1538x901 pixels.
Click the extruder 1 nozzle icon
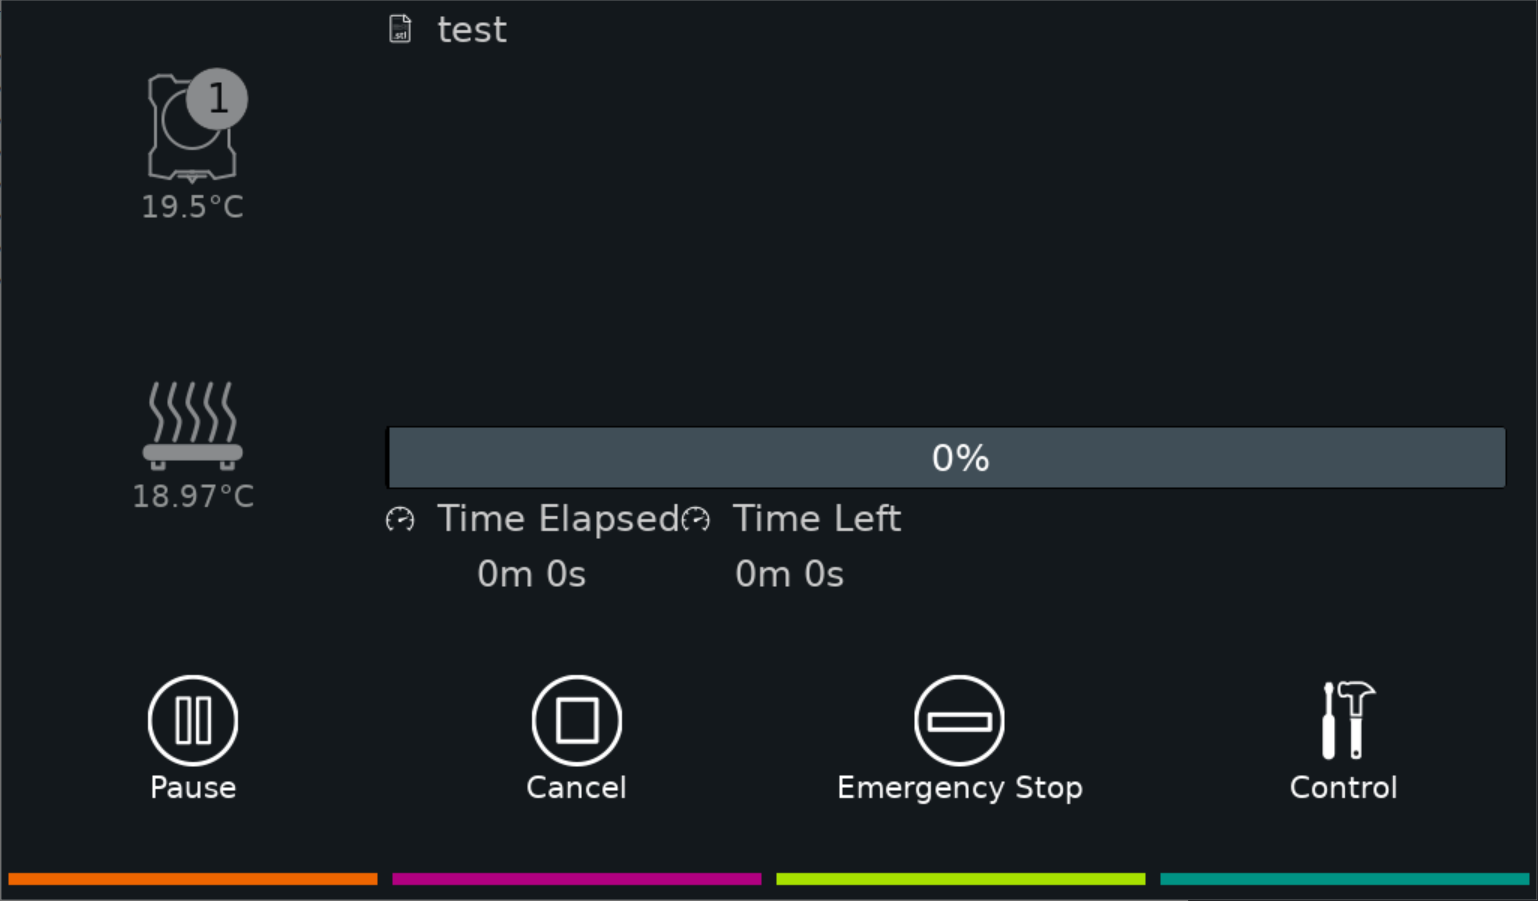[192, 127]
